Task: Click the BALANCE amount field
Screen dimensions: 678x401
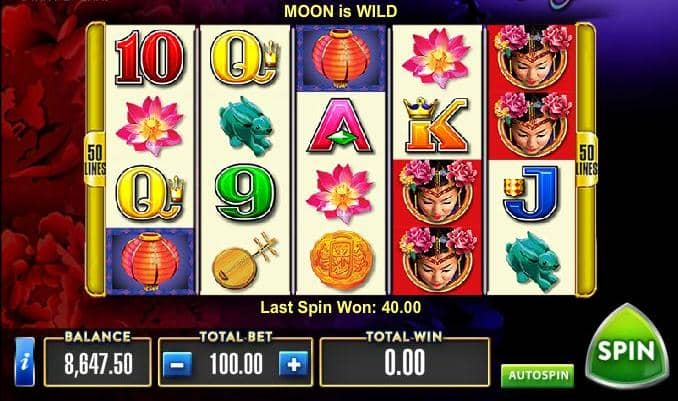Action: click(98, 363)
